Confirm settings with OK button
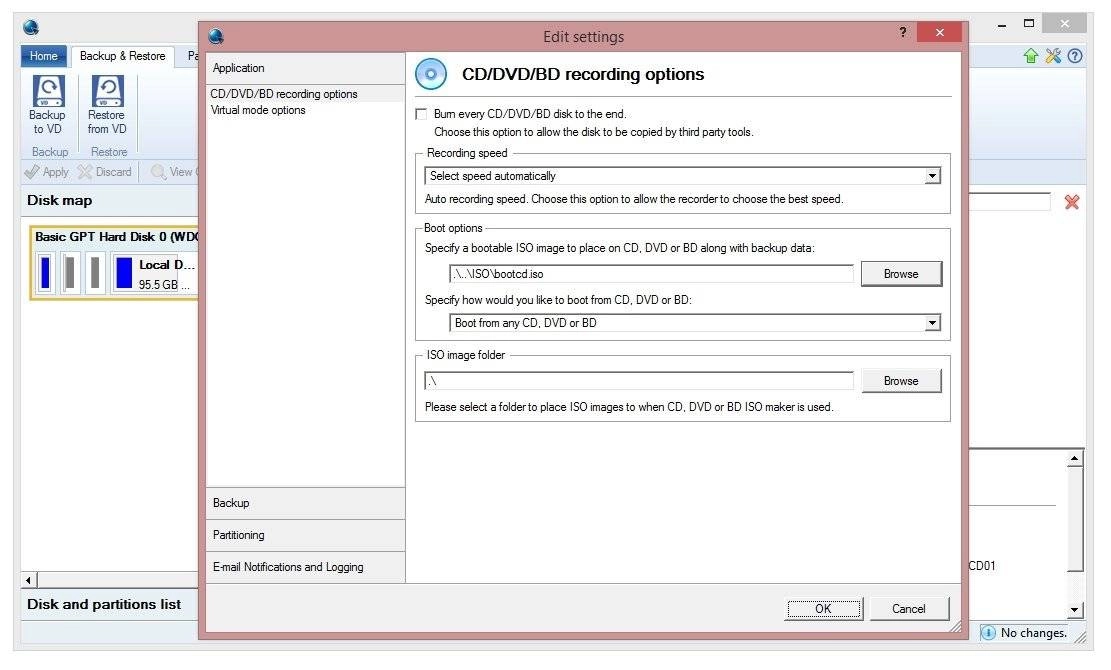 (824, 608)
